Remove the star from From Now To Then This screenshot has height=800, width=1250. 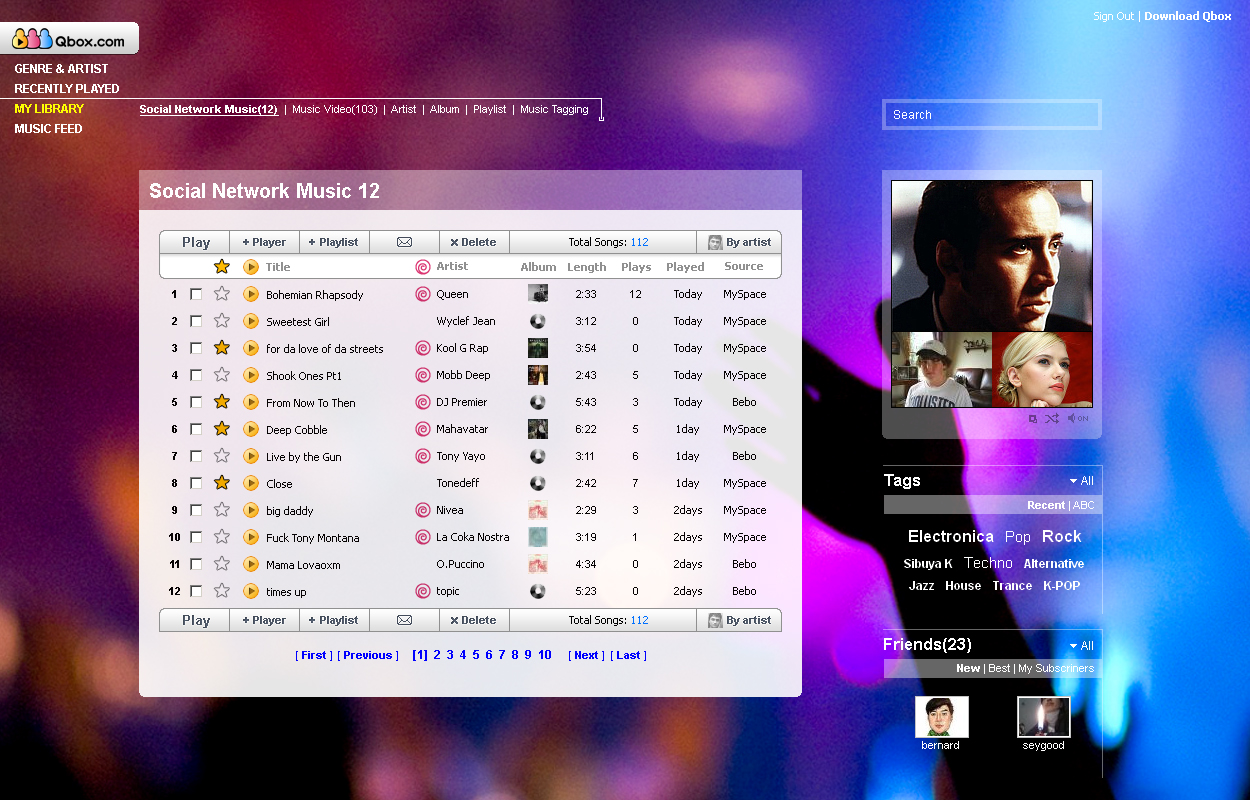tap(222, 402)
